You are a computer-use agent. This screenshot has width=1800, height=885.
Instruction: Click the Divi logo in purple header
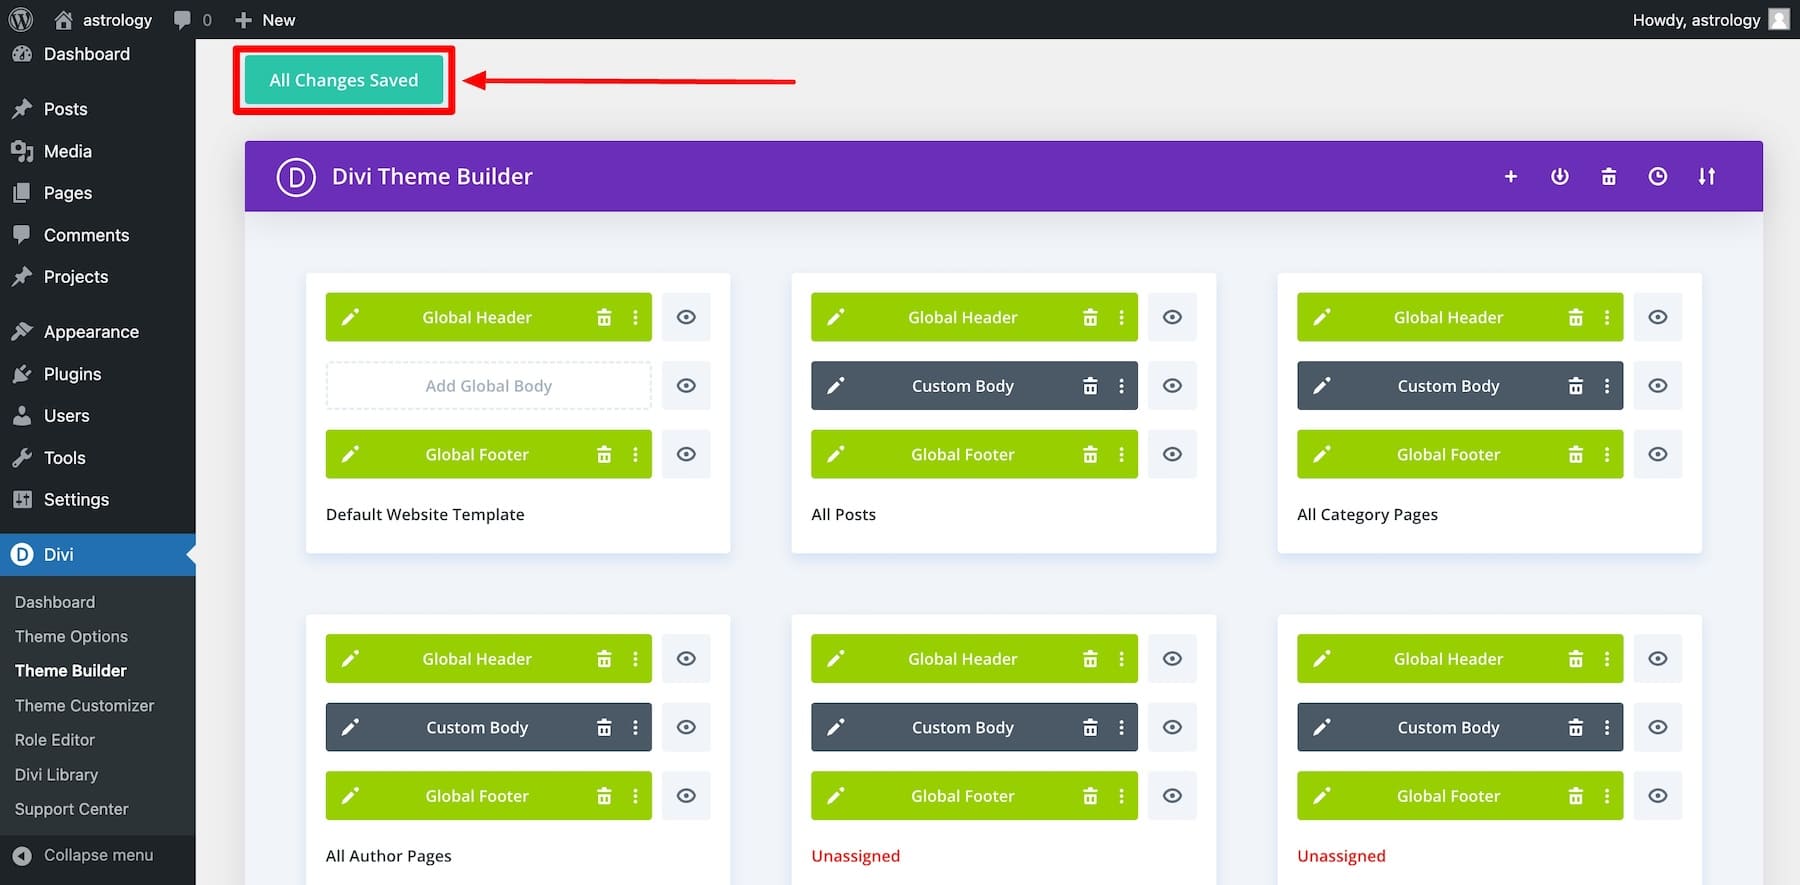(296, 177)
